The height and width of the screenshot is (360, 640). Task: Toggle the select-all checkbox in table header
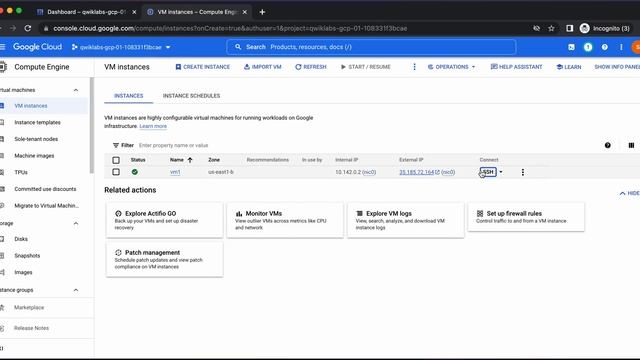pos(116,160)
